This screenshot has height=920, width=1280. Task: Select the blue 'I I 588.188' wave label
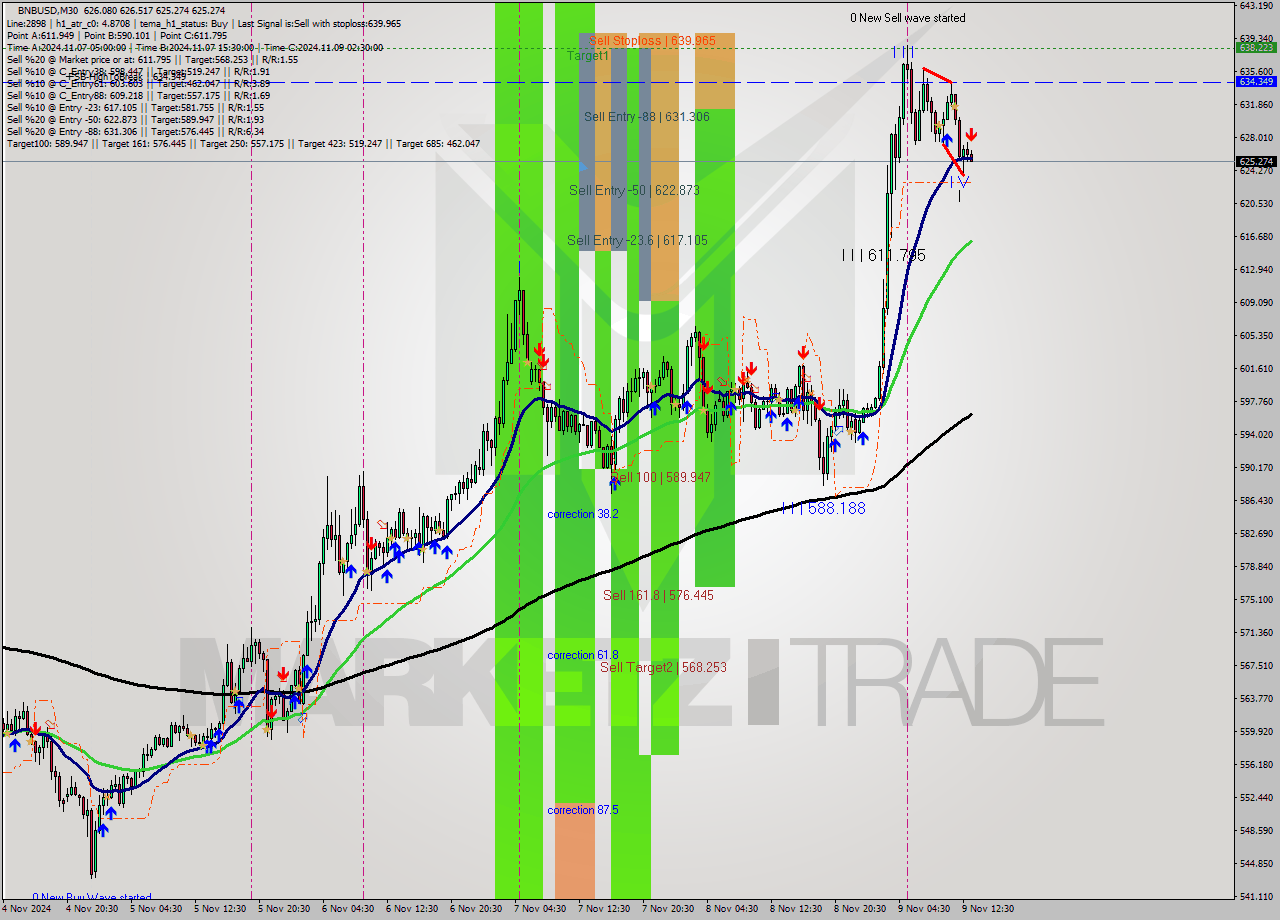coord(824,509)
